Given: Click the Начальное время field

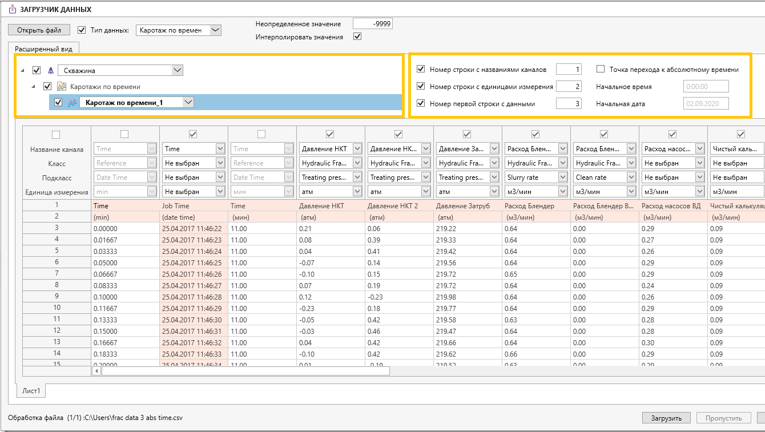Looking at the screenshot, I should point(705,86).
